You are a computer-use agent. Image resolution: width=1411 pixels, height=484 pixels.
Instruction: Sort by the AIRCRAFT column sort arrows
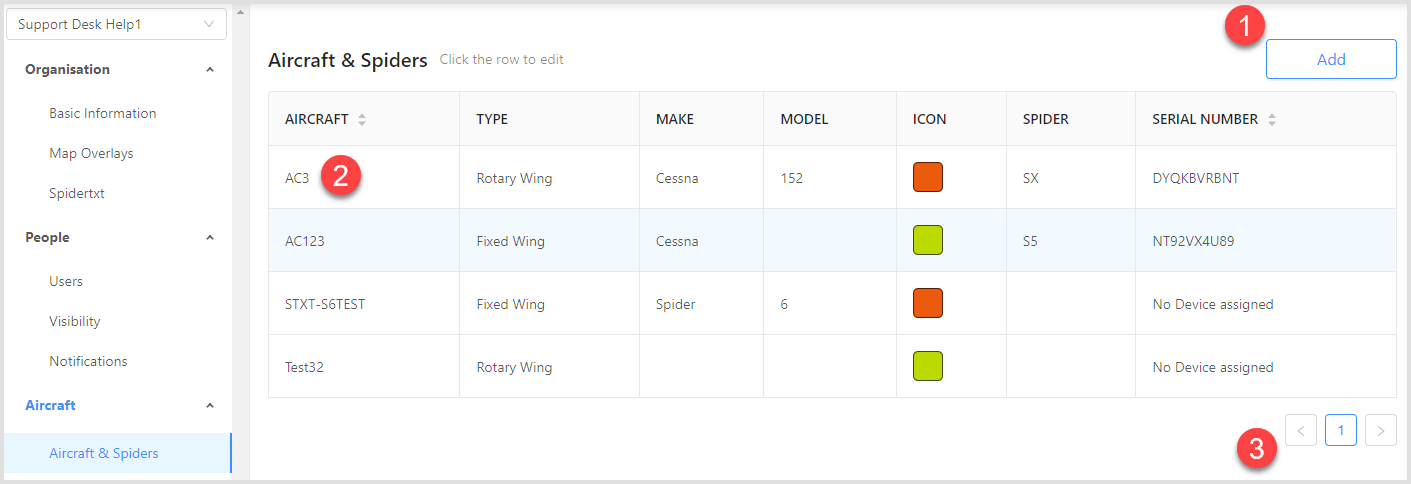pyautogui.click(x=362, y=119)
